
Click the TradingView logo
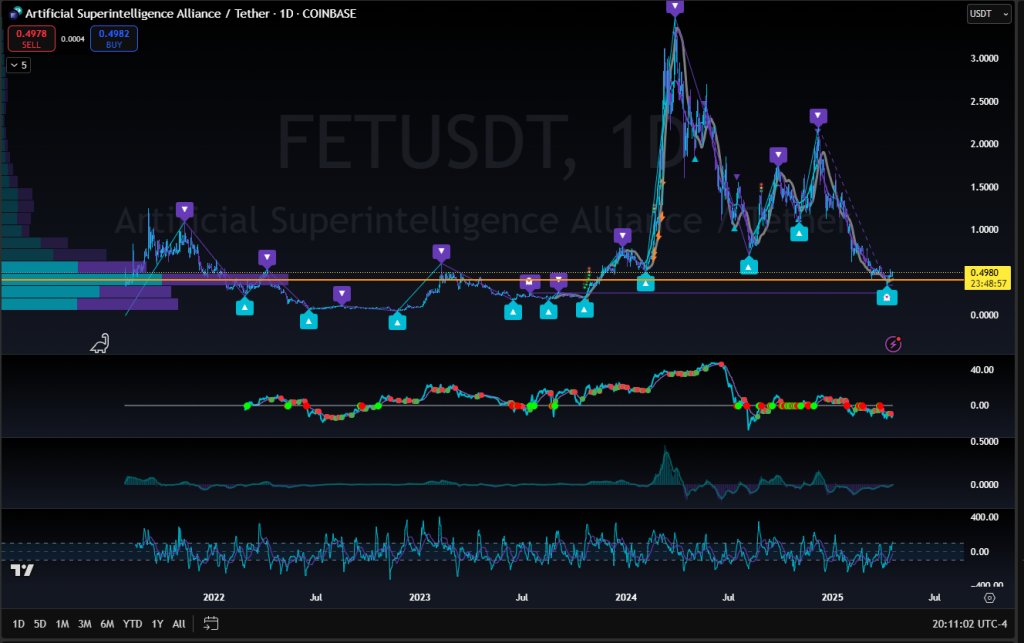pyautogui.click(x=22, y=570)
